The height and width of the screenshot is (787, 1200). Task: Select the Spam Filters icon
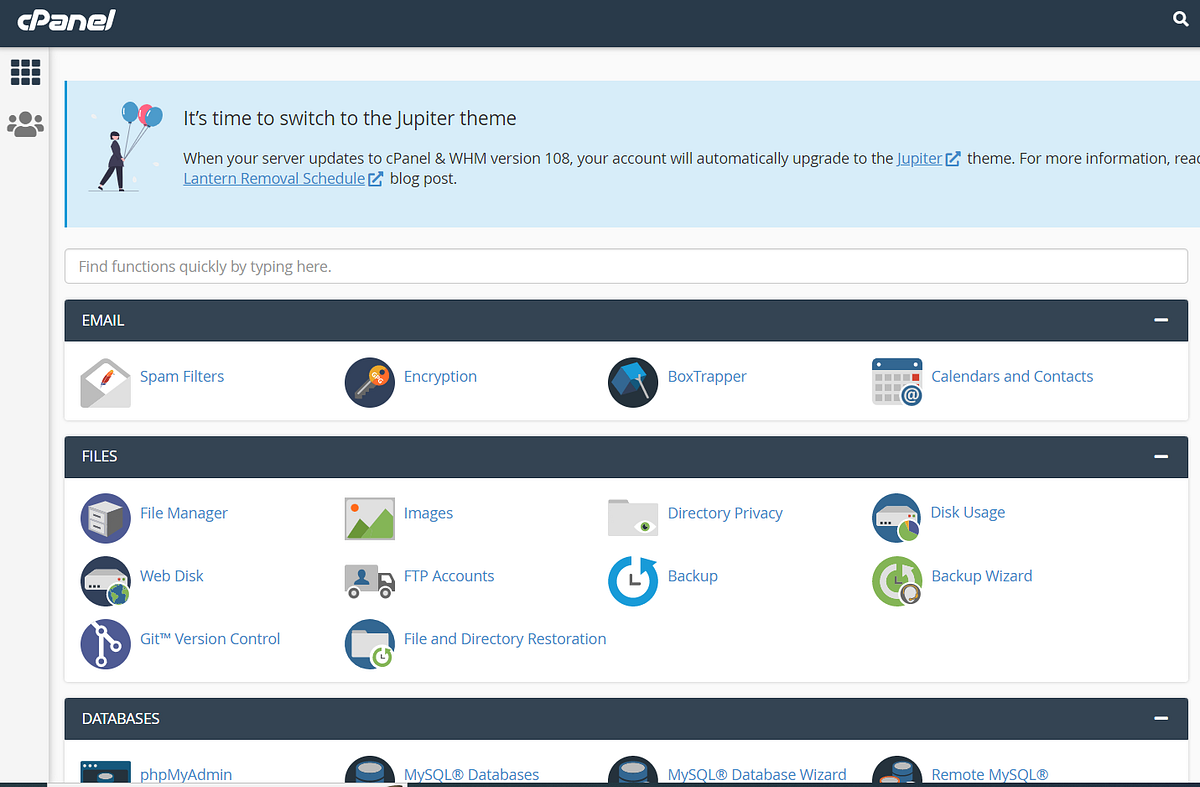pos(105,382)
